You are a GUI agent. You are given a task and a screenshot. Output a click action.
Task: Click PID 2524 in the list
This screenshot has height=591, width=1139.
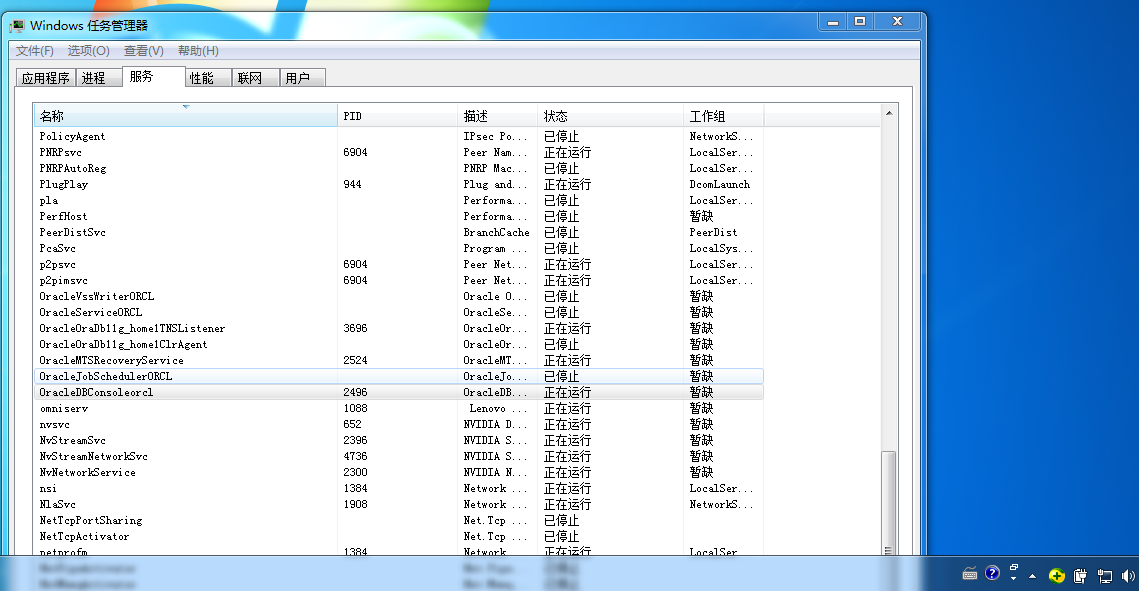click(x=355, y=360)
